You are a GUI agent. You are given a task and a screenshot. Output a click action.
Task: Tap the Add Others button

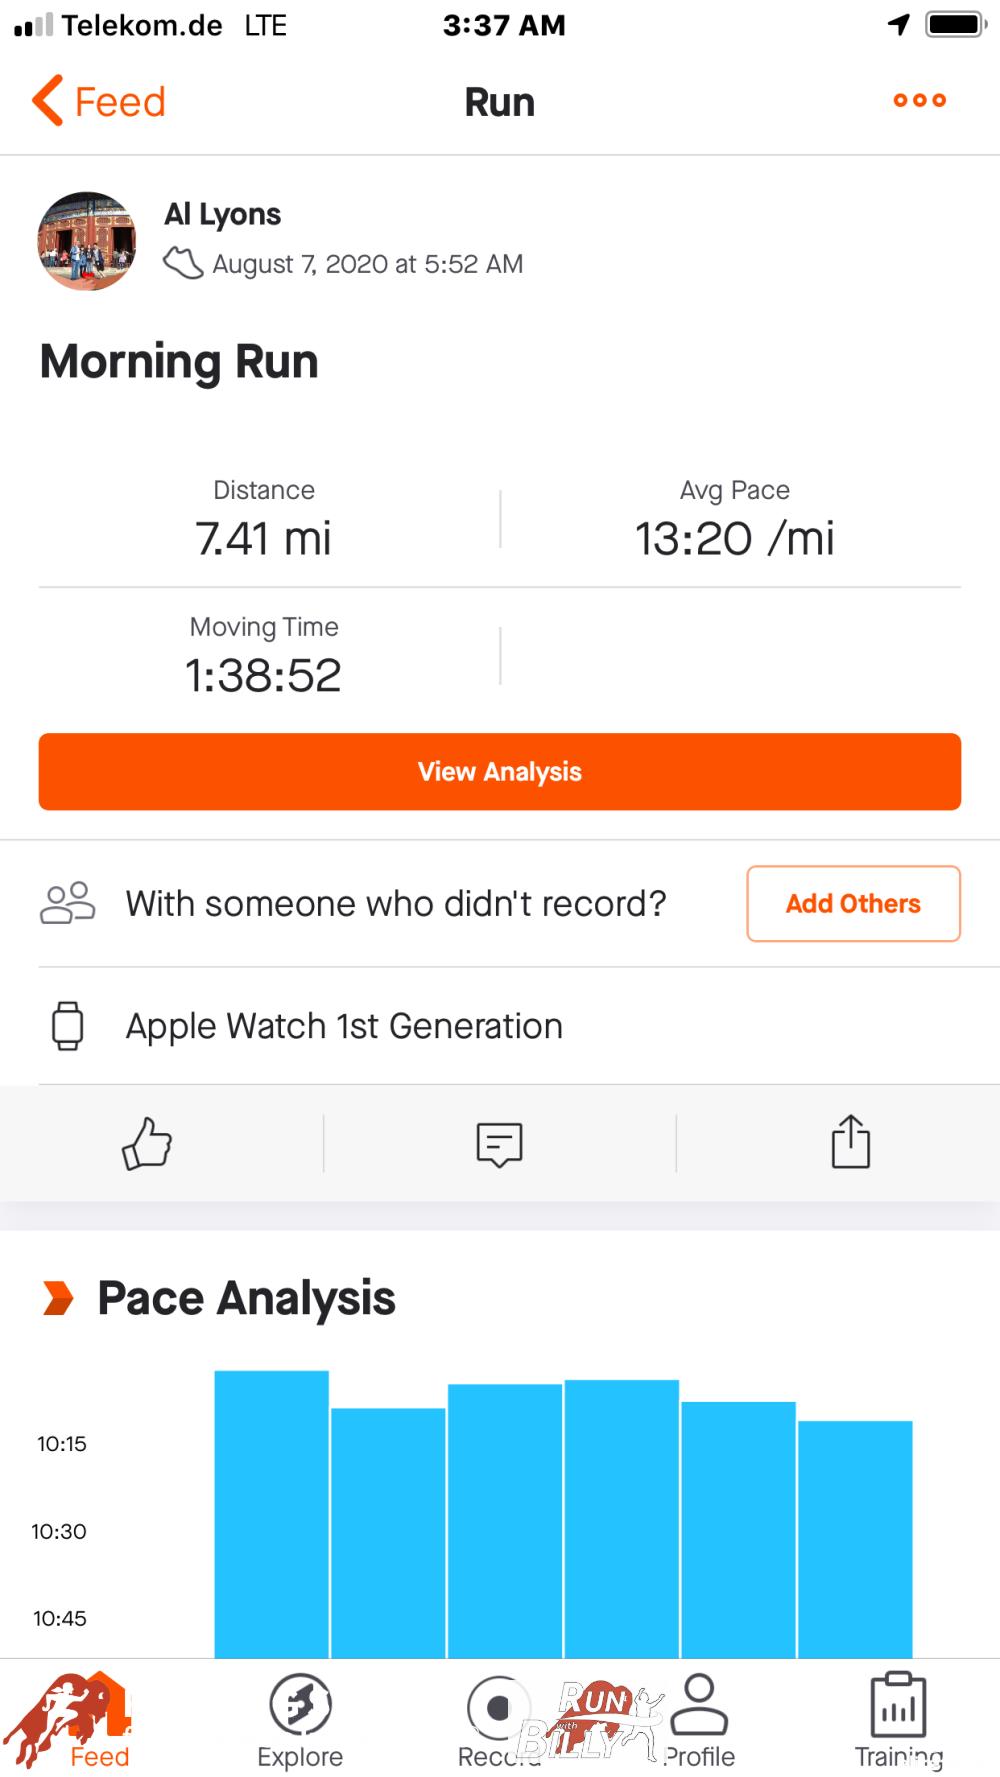pyautogui.click(x=853, y=904)
